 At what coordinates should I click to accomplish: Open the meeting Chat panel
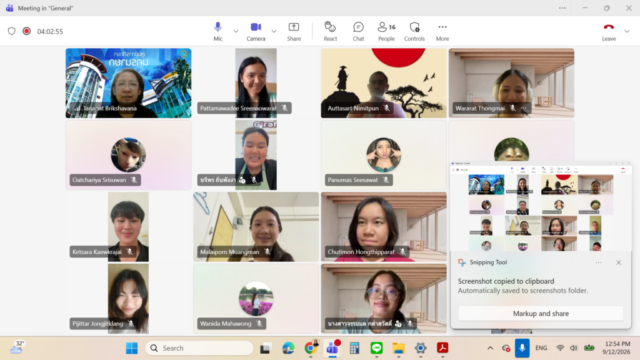pos(358,31)
